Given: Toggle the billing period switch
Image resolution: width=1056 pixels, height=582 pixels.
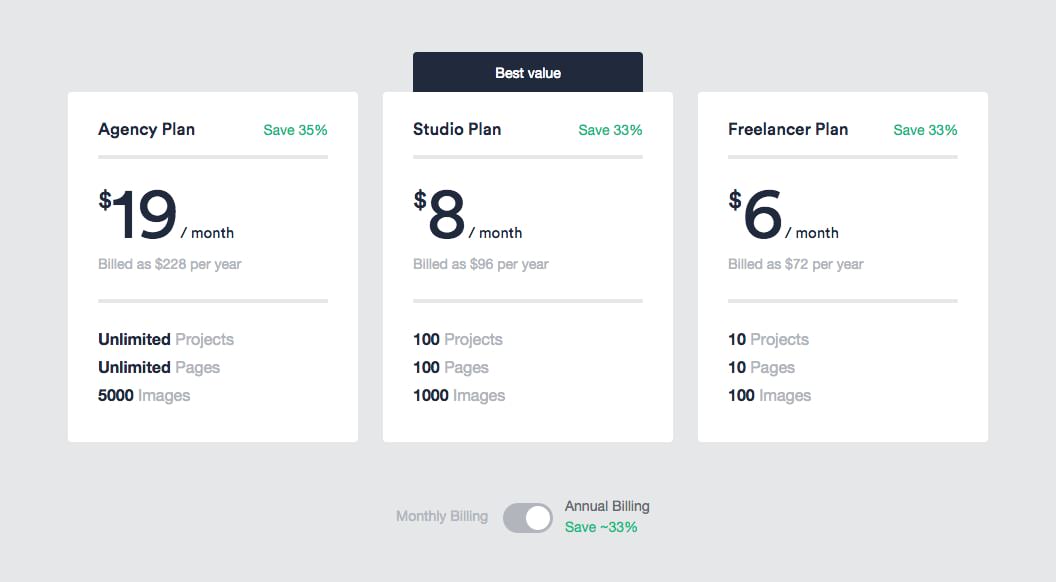Looking at the screenshot, I should coord(527,517).
